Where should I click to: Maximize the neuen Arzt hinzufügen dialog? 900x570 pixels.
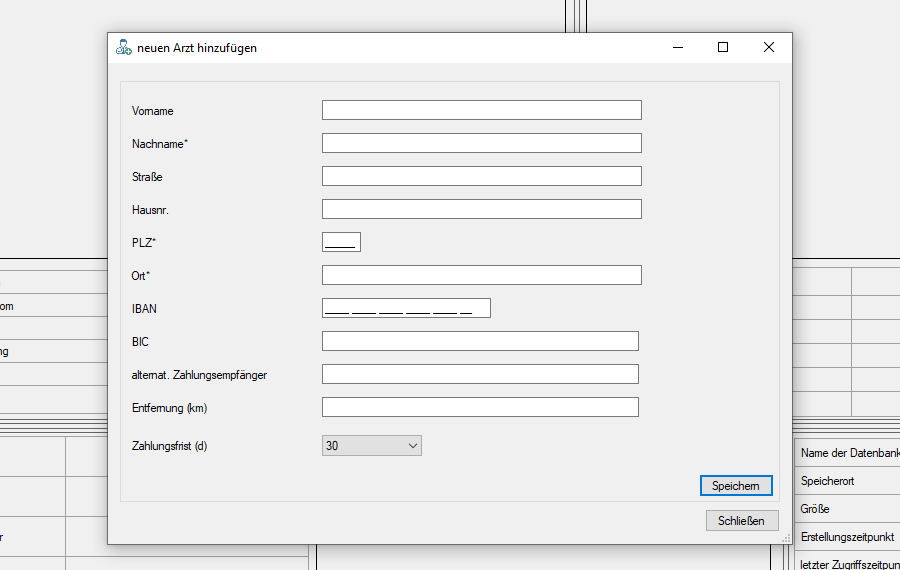(723, 47)
